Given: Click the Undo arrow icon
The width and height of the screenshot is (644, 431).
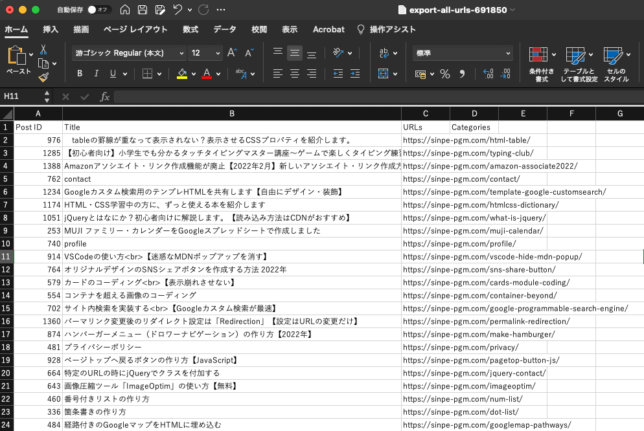Looking at the screenshot, I should coord(177,9).
